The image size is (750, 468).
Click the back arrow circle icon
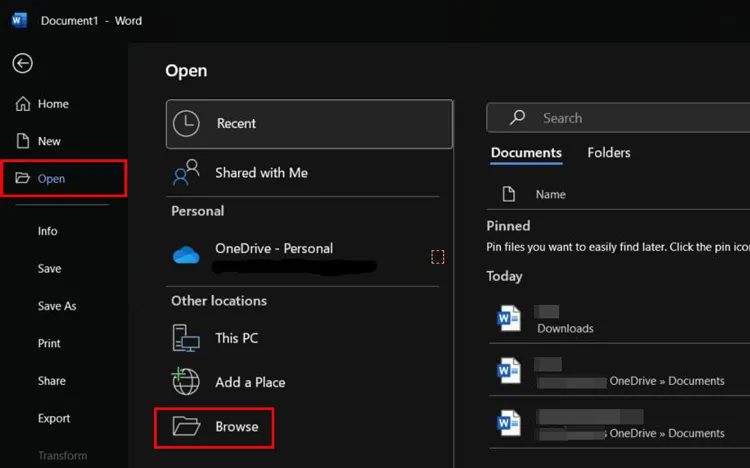[22, 63]
